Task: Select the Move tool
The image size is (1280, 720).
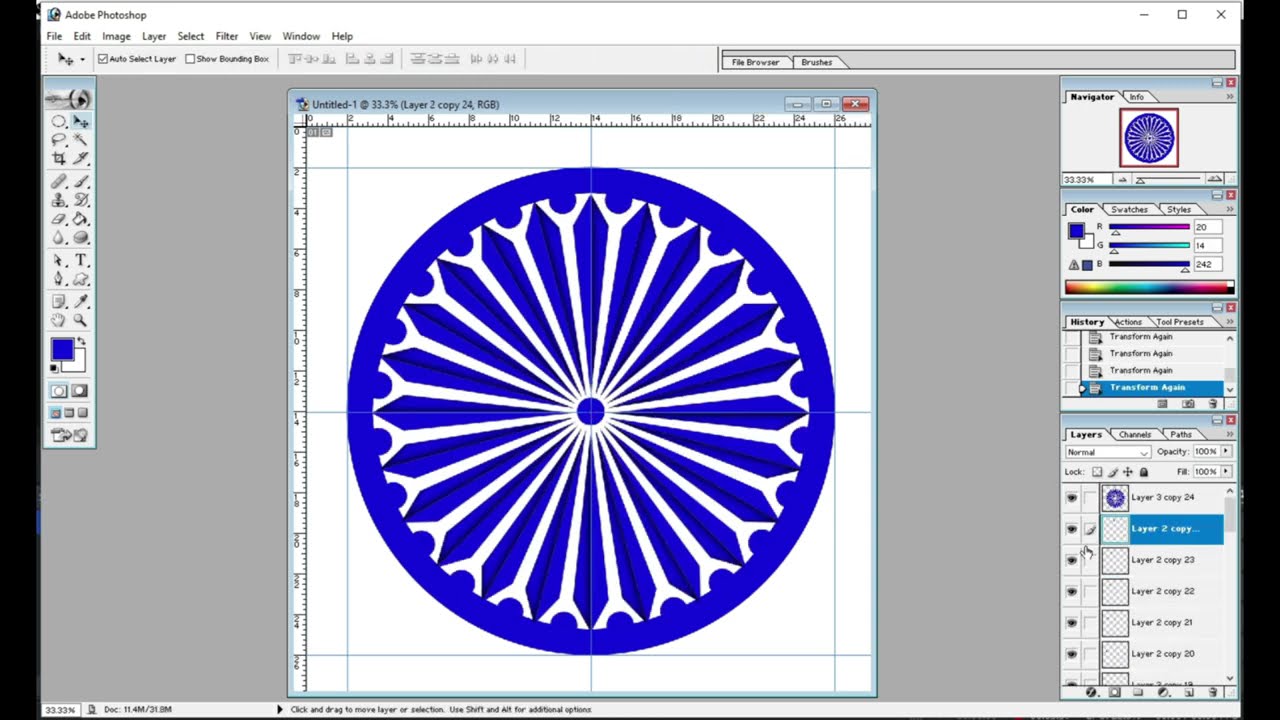Action: tap(80, 121)
